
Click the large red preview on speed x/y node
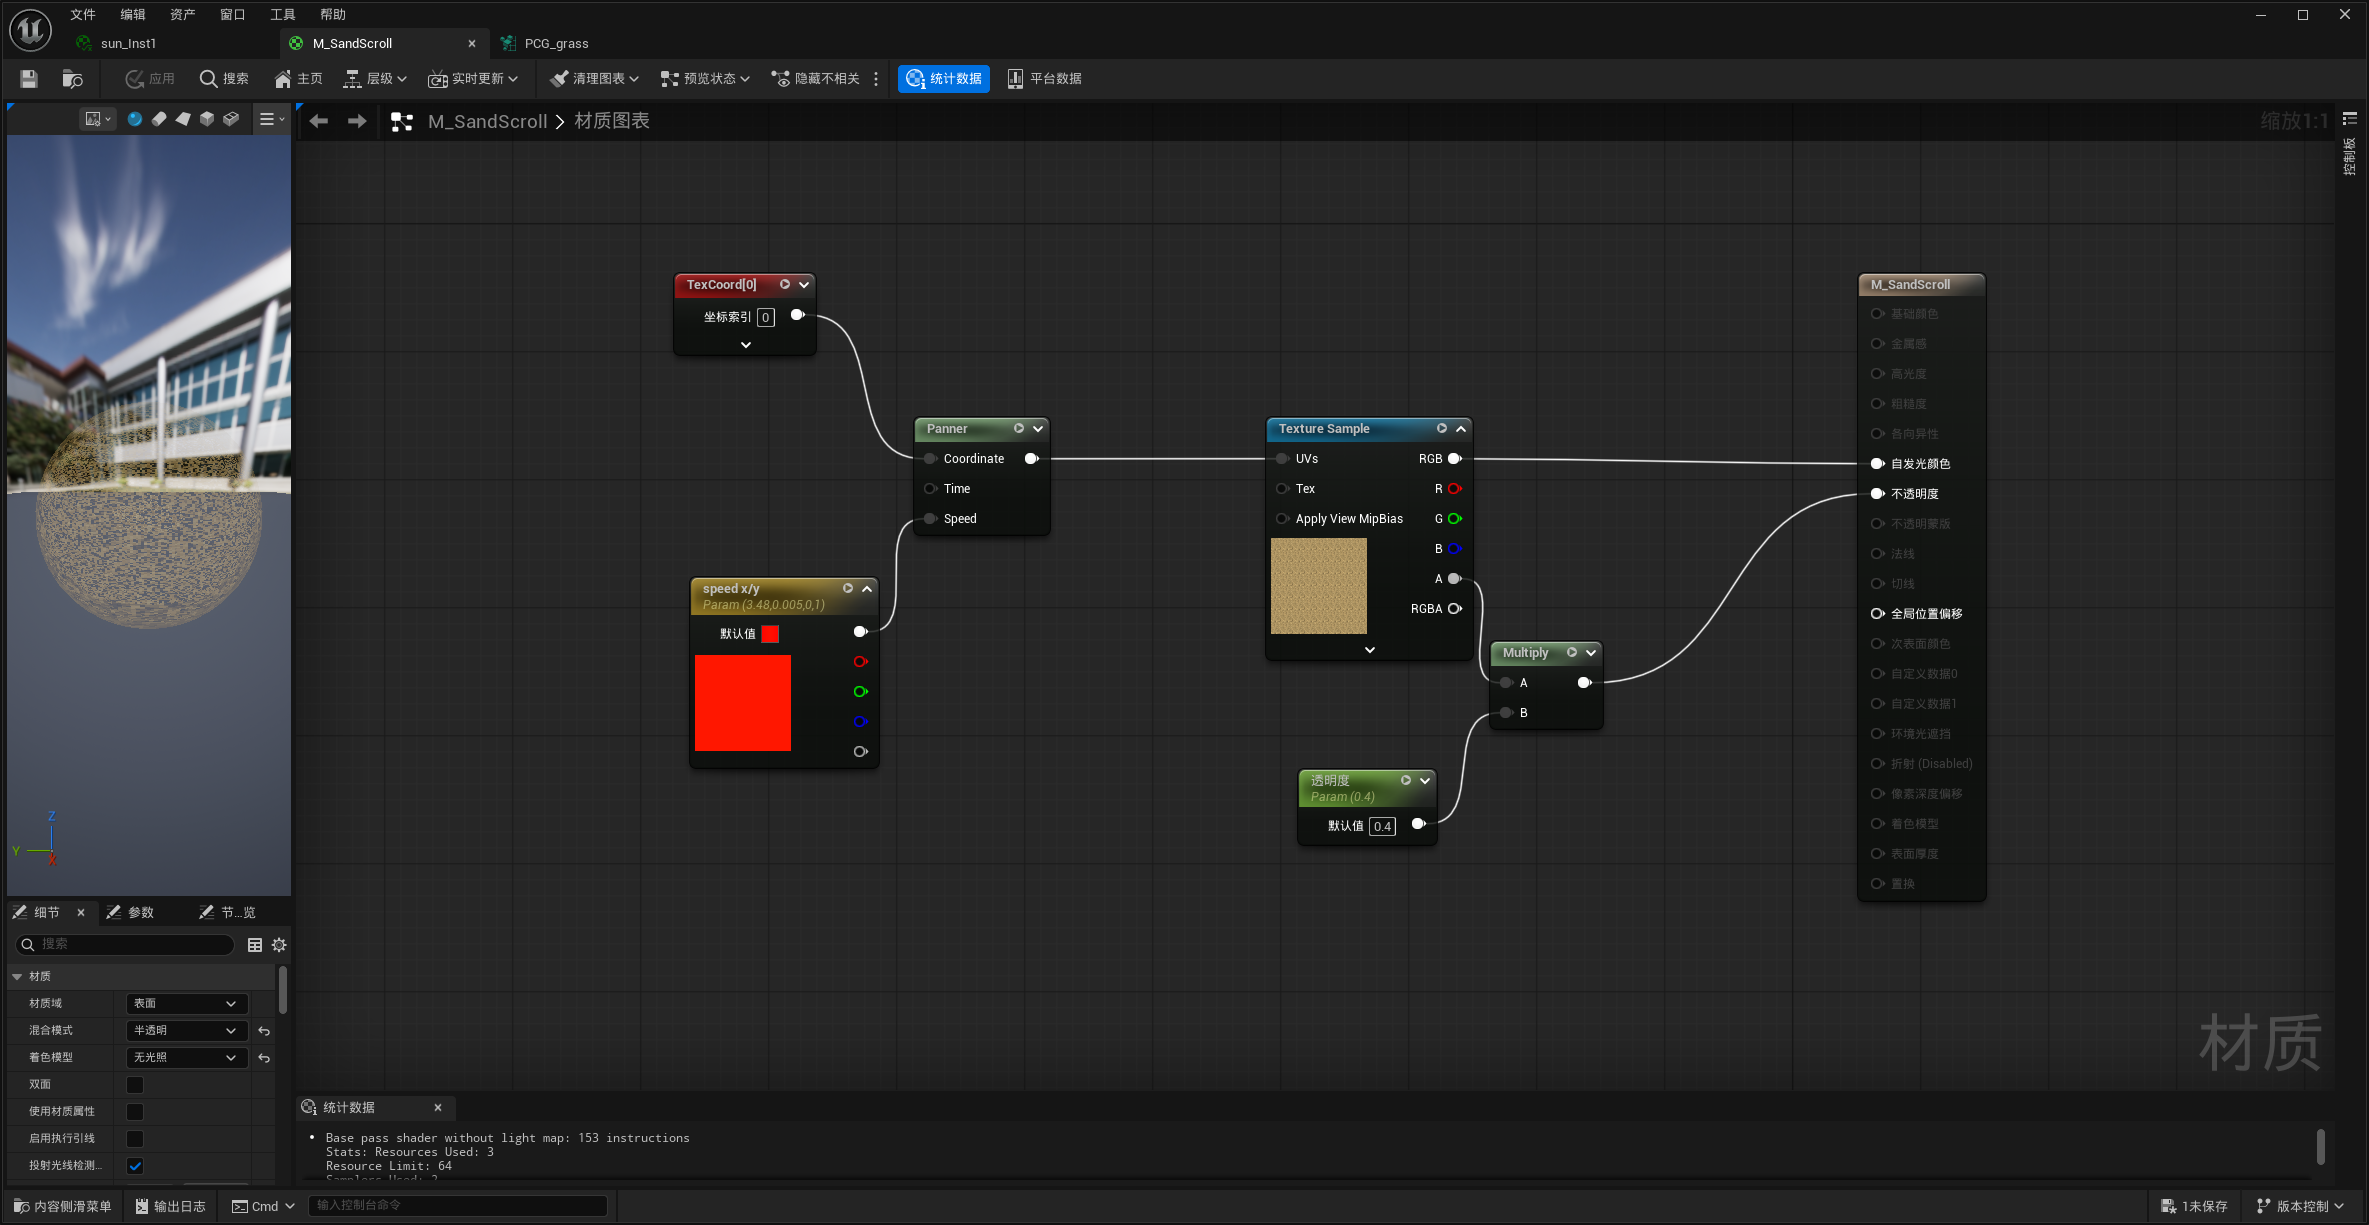tap(743, 703)
